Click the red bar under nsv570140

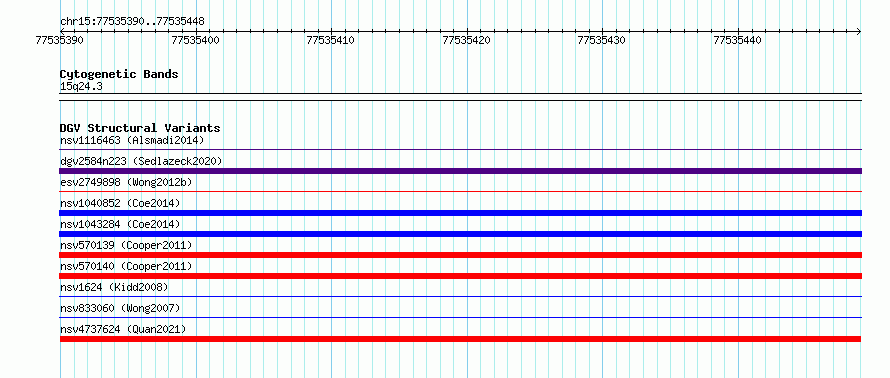460,276
